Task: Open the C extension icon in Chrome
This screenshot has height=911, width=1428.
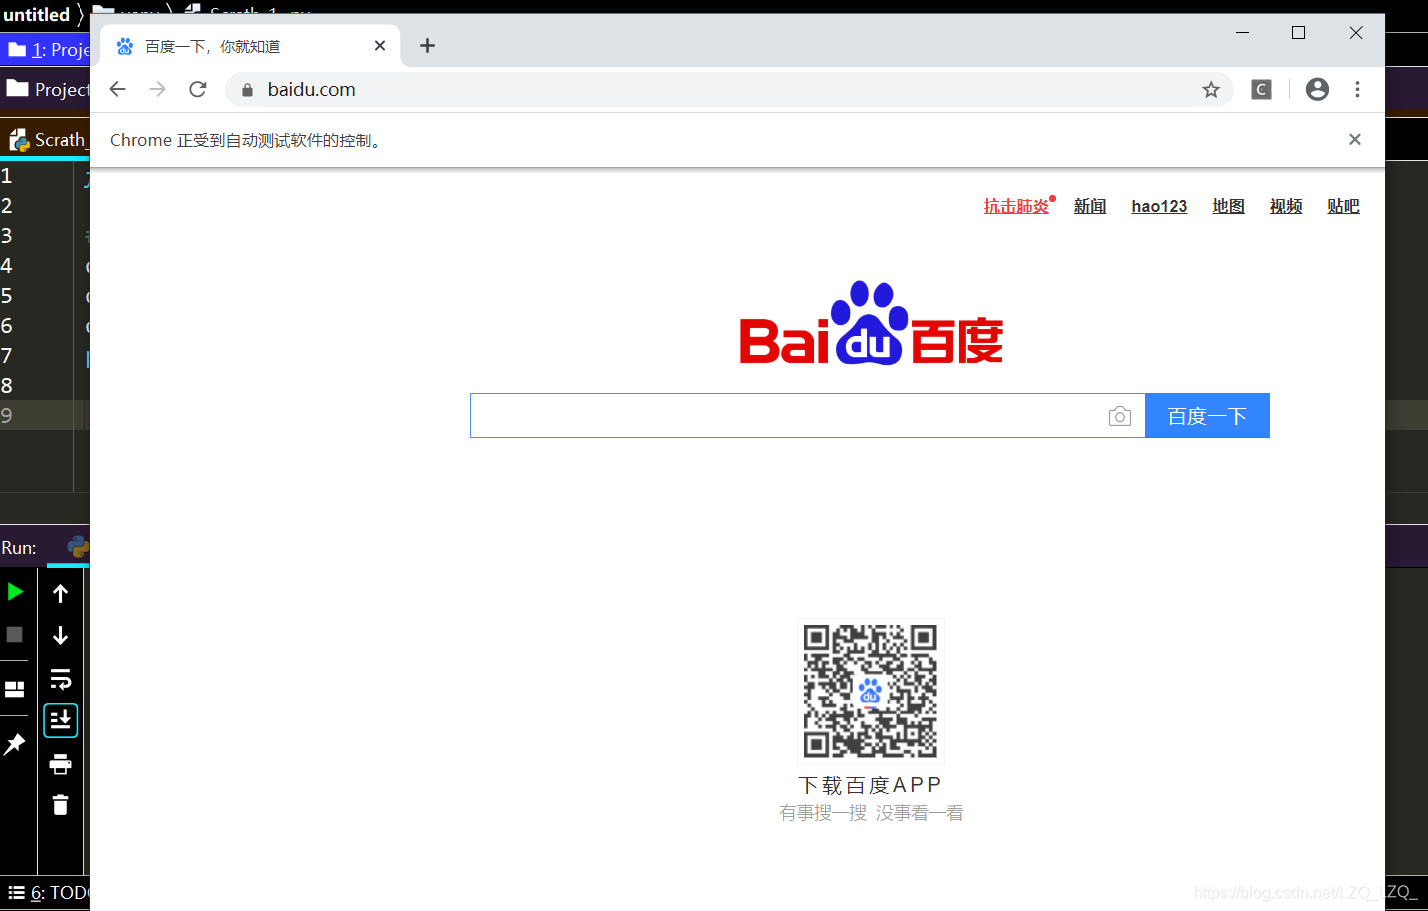Action: (1262, 90)
